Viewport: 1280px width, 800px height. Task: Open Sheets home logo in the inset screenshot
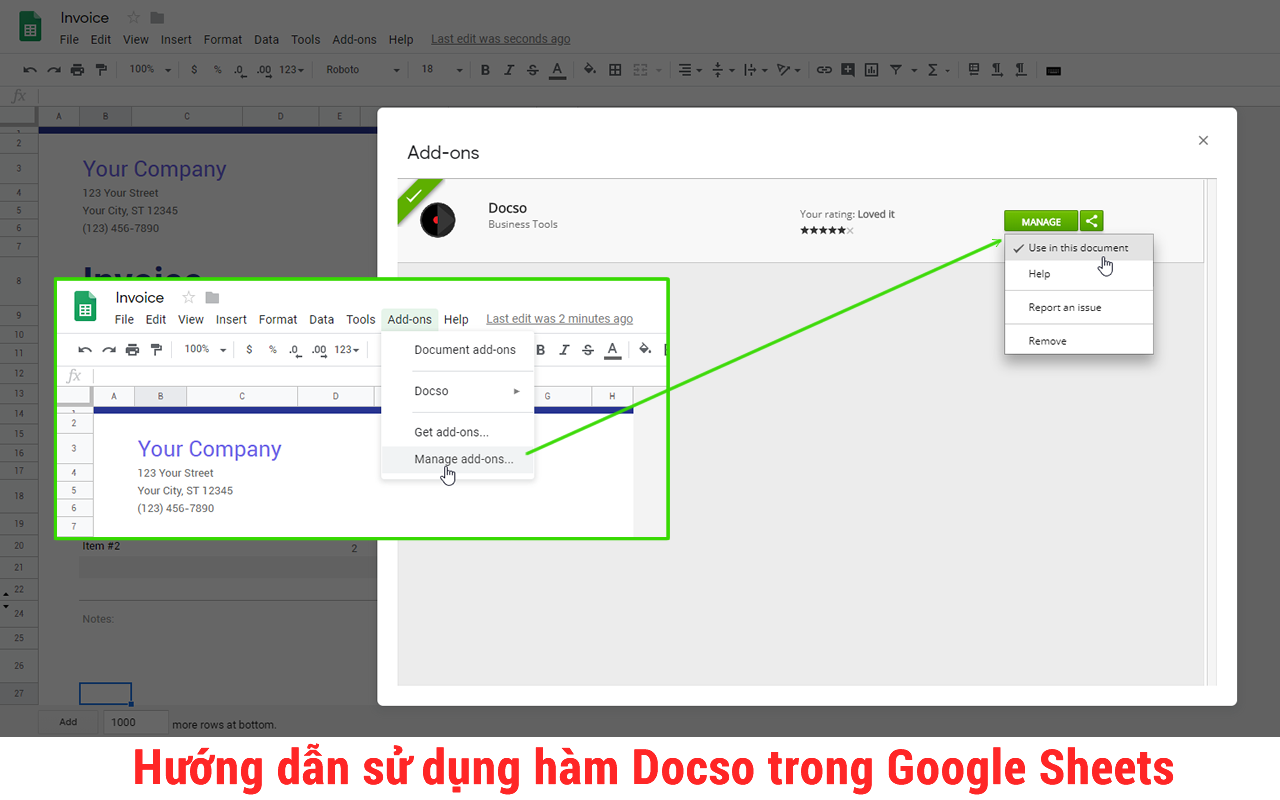(x=85, y=306)
